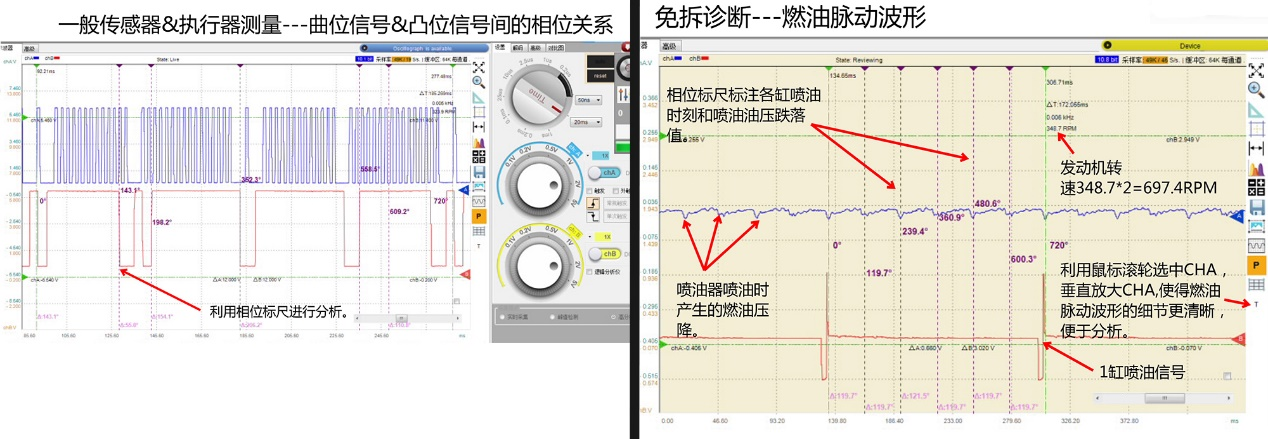Open spectrum histogram icon in left oscilloscope toolbar
This screenshot has height=439, width=1268.
pyautogui.click(x=478, y=142)
